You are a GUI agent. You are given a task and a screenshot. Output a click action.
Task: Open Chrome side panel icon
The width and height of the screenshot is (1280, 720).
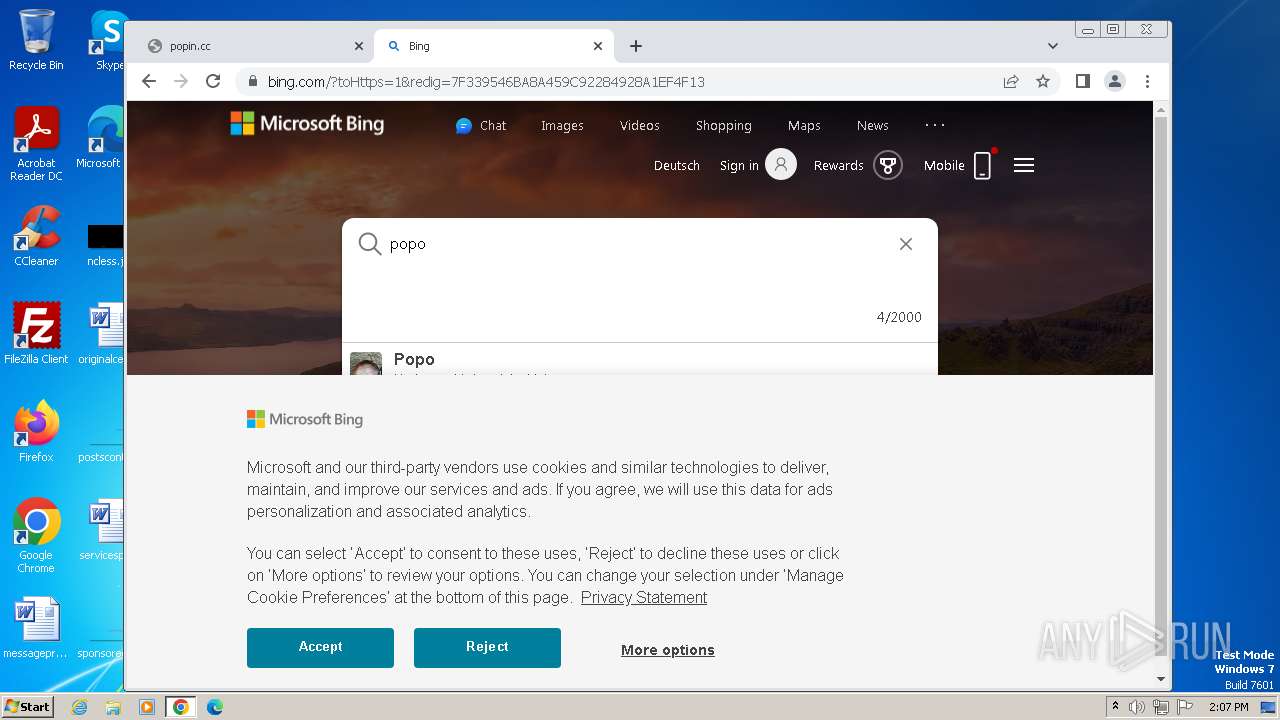1083,82
